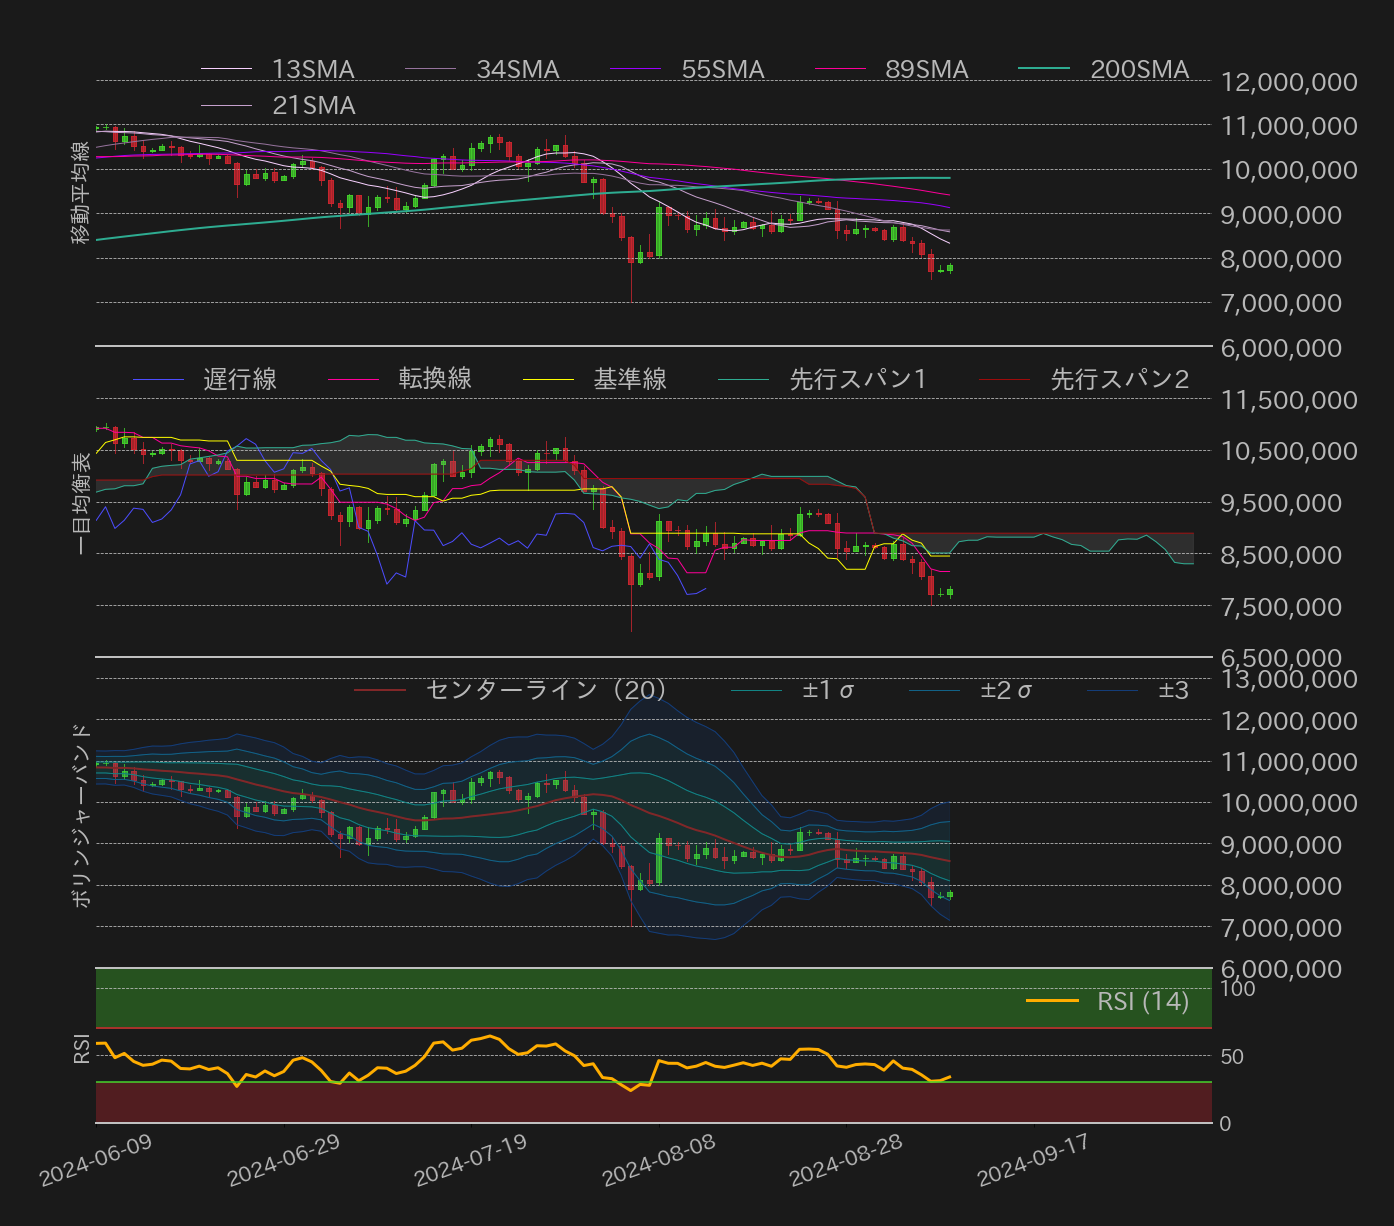Screen dimensions: 1394x1226
Task: Select the ボリンジャーバンド axis title
Action: tap(80, 814)
